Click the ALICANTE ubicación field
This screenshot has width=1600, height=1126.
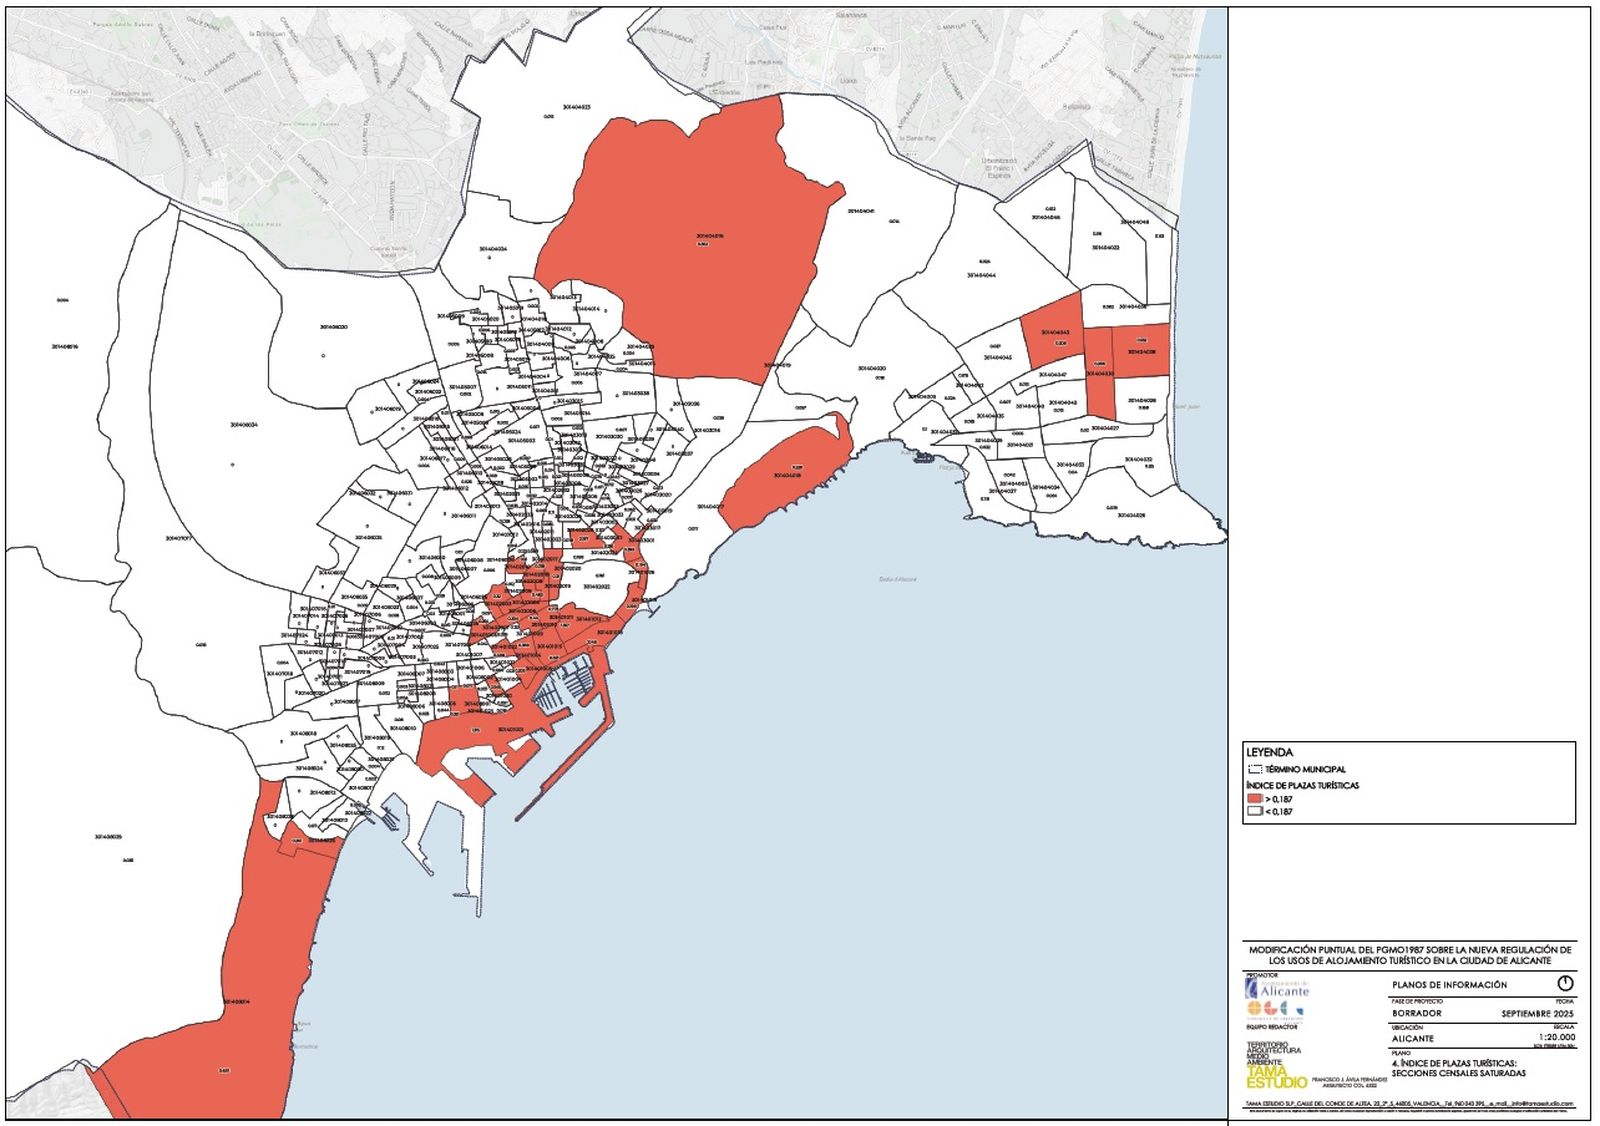(1413, 1038)
